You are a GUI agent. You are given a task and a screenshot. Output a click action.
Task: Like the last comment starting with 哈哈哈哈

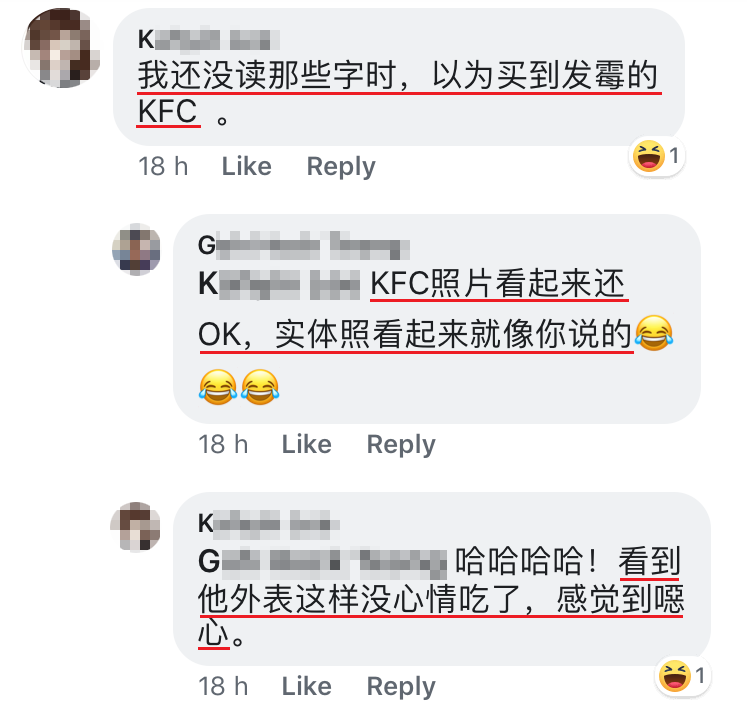pyautogui.click(x=306, y=686)
